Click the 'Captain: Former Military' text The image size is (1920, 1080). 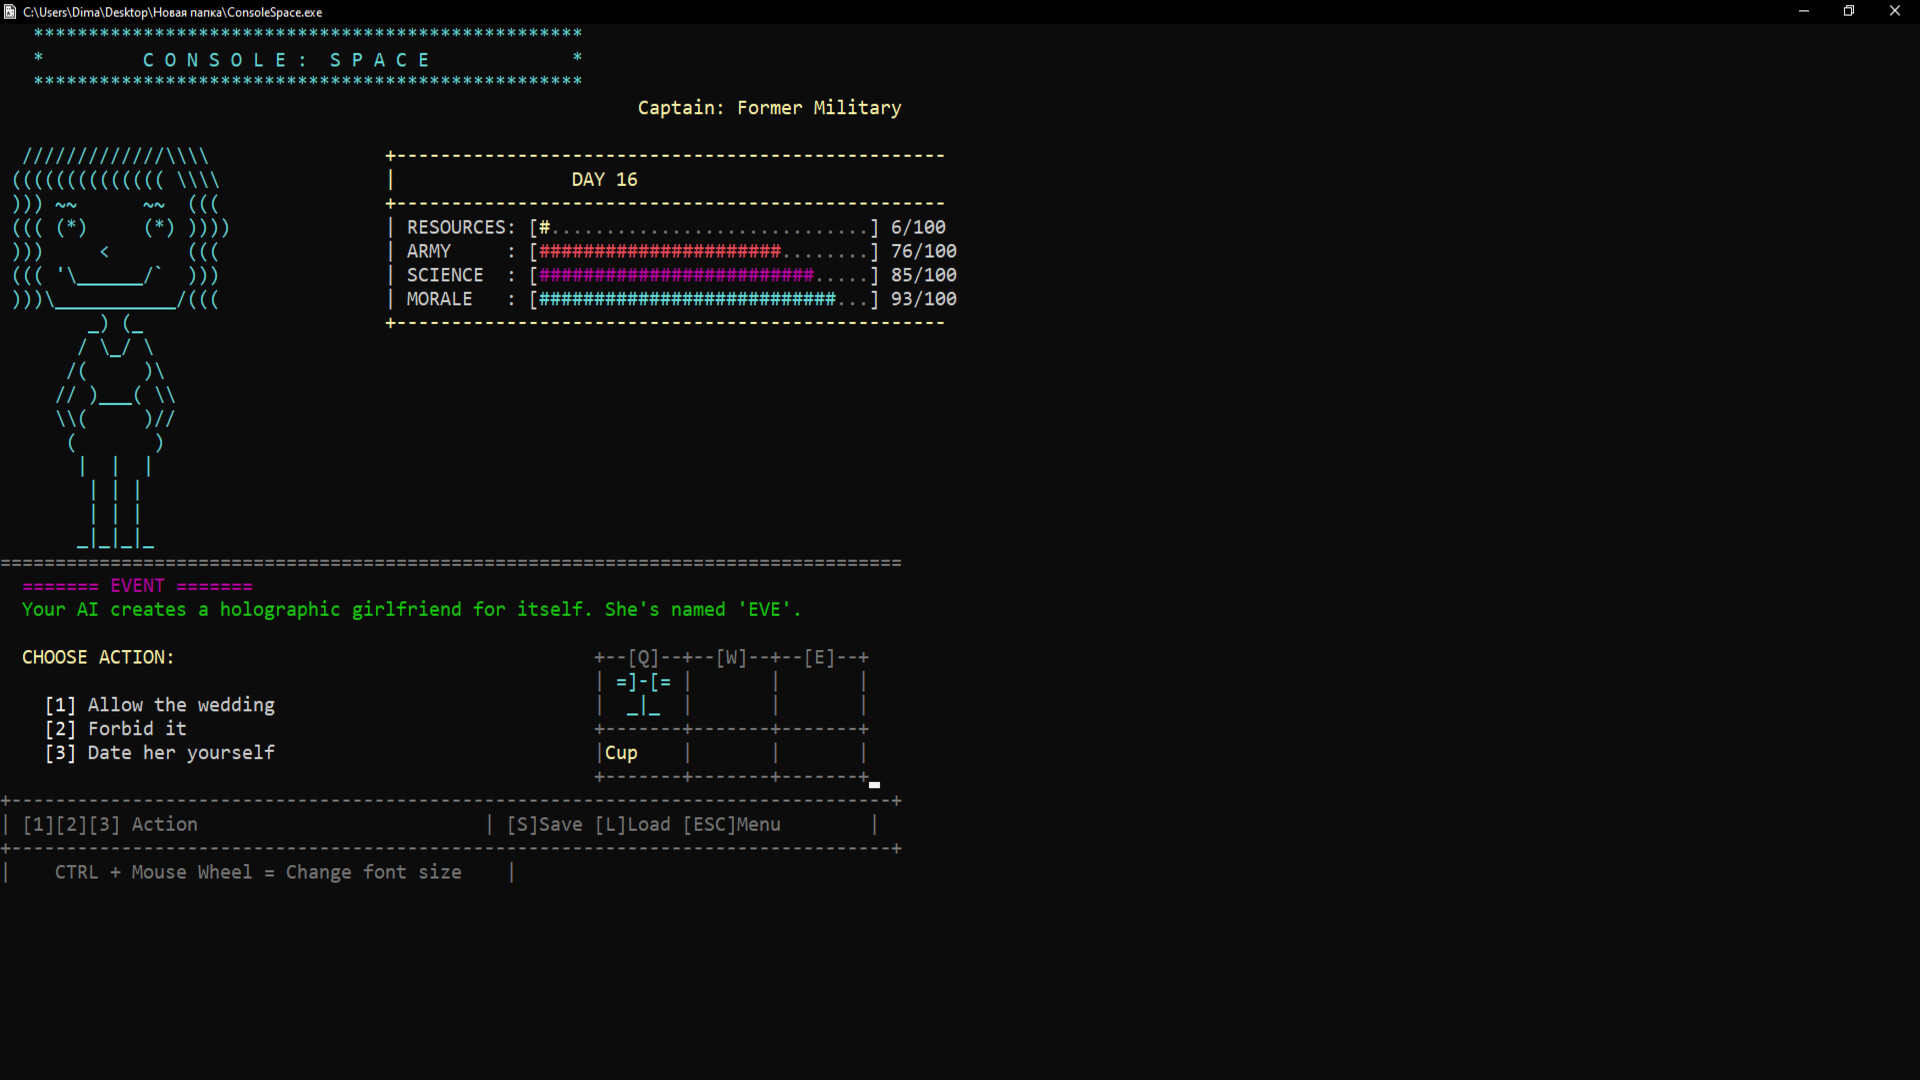[769, 108]
